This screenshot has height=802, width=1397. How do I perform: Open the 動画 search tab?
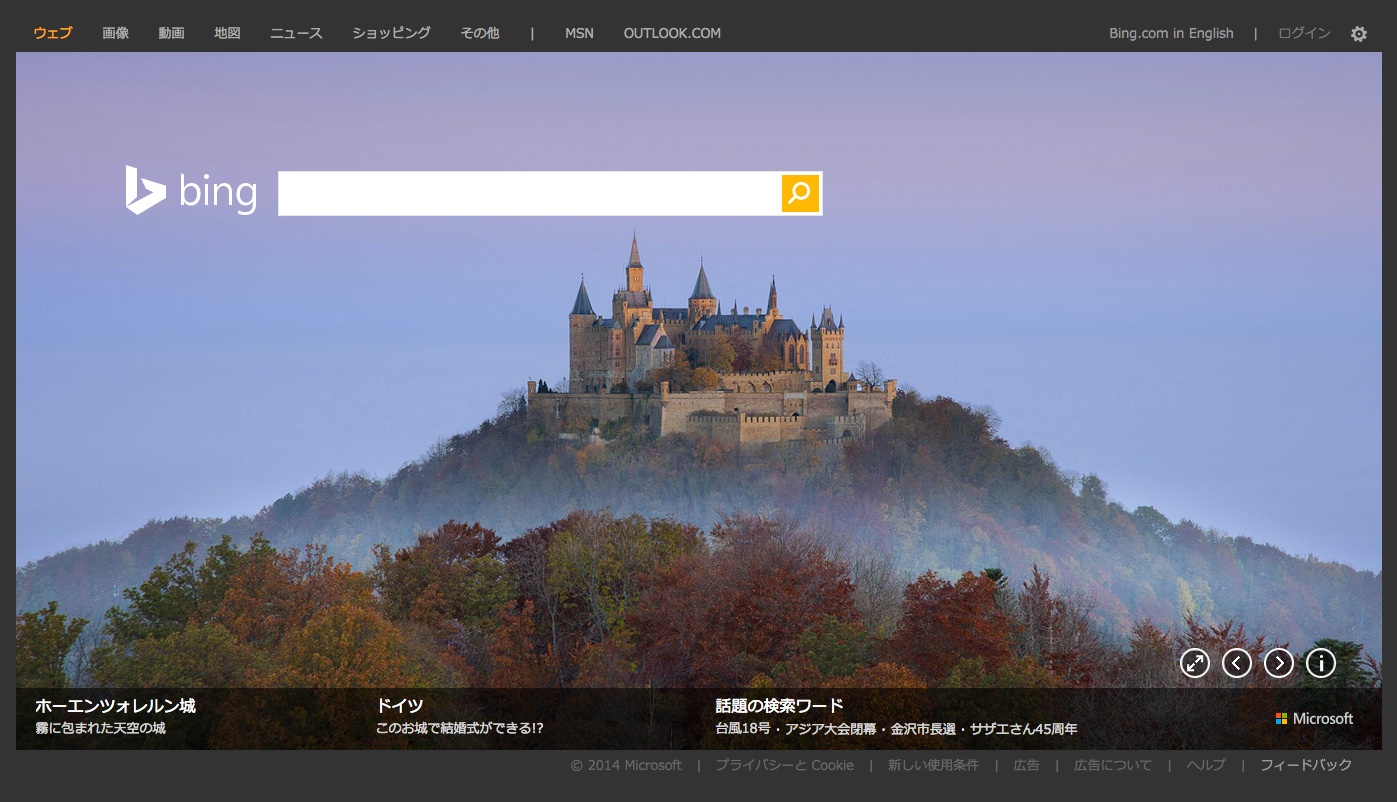(171, 33)
